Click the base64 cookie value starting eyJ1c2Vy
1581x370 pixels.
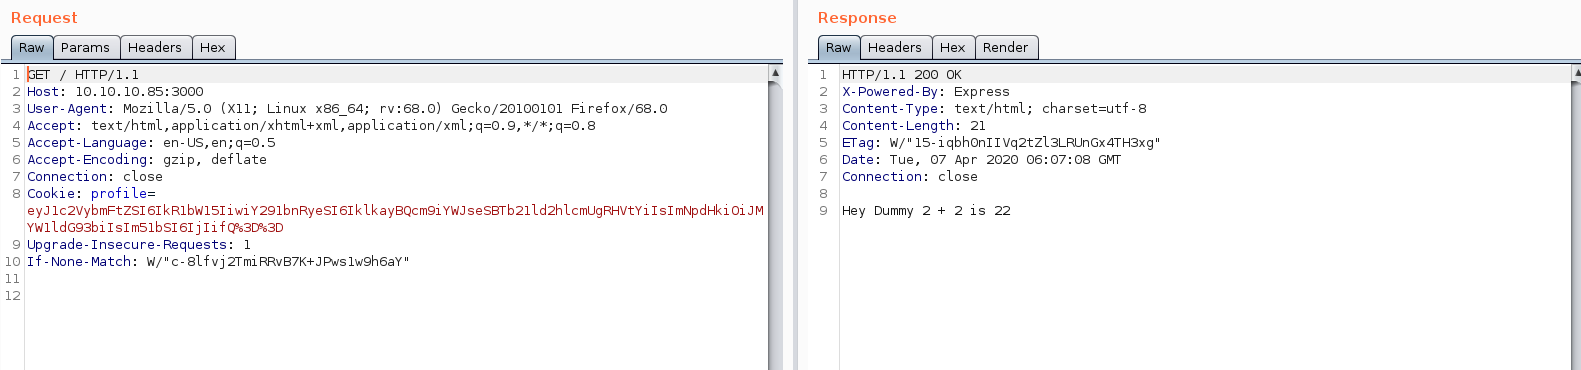(395, 219)
